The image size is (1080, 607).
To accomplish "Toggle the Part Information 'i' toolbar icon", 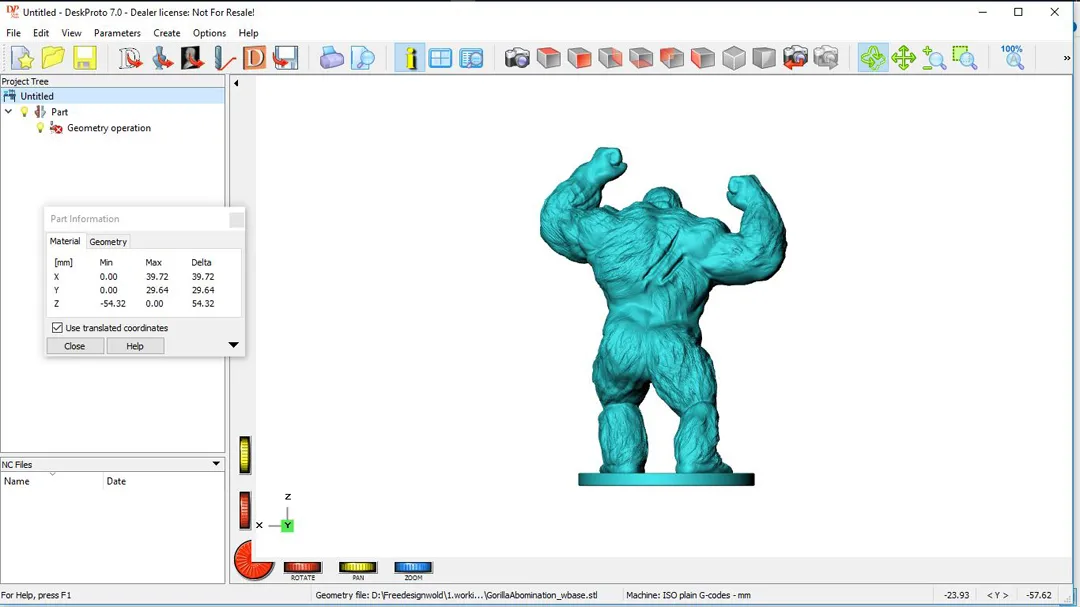I will [x=410, y=59].
